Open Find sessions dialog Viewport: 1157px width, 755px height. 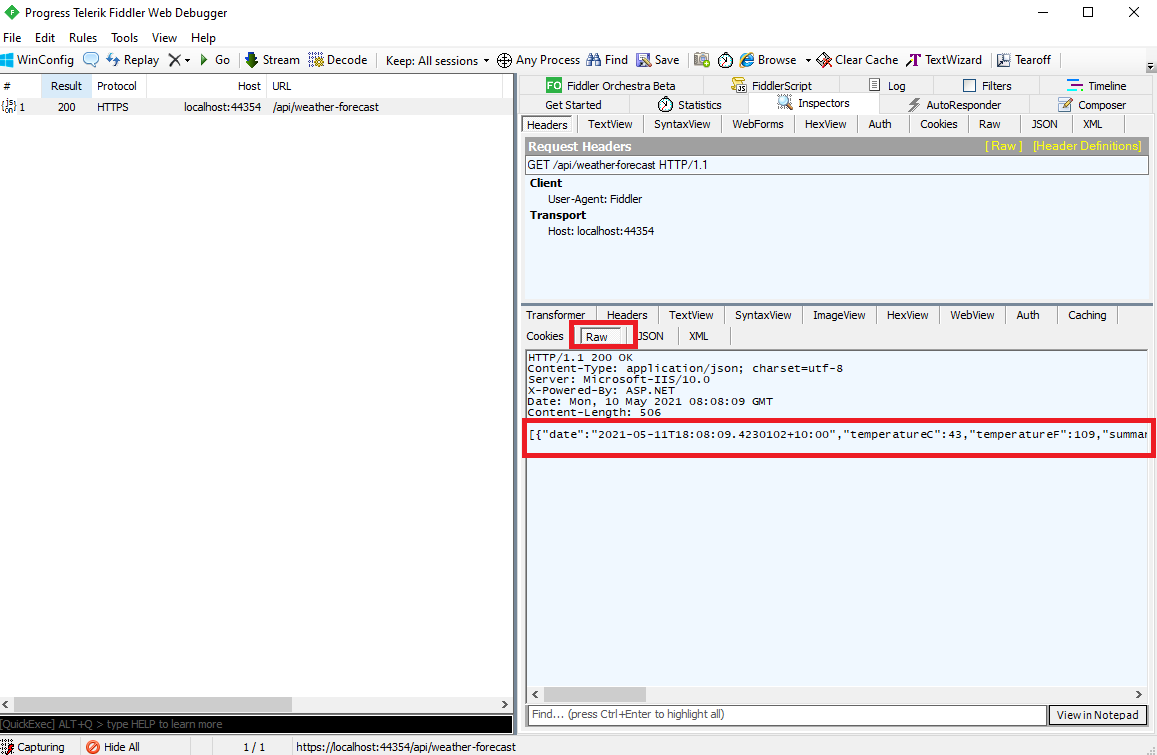(607, 60)
